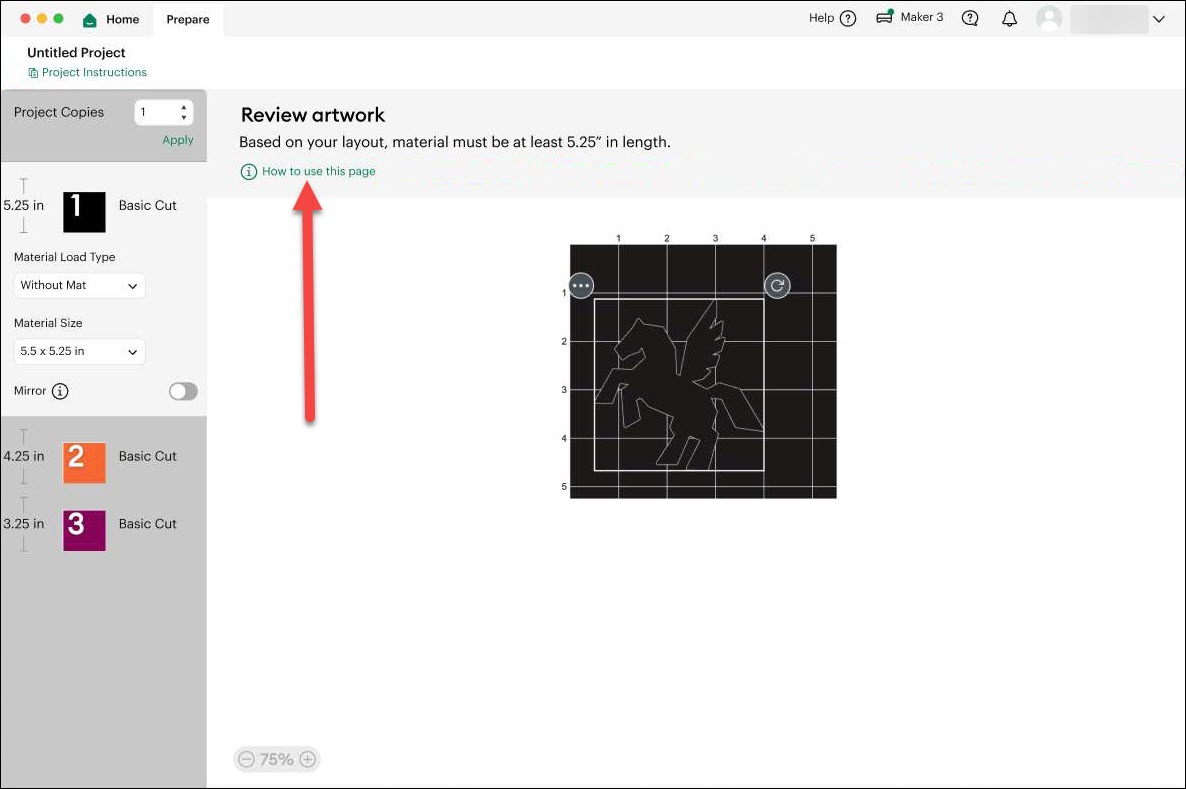Click the Project Instructions document icon
The height and width of the screenshot is (789, 1186).
point(33,73)
